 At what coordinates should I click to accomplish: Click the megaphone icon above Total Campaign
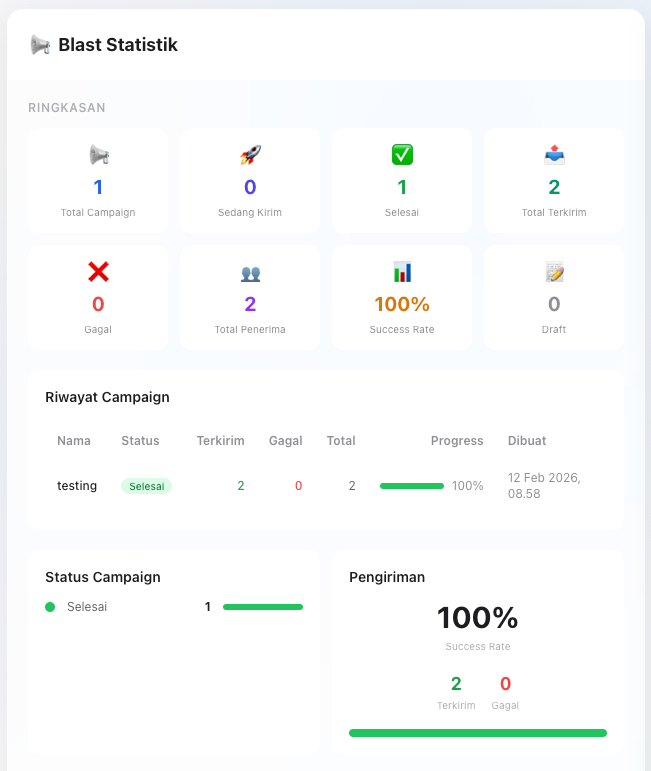pos(98,155)
